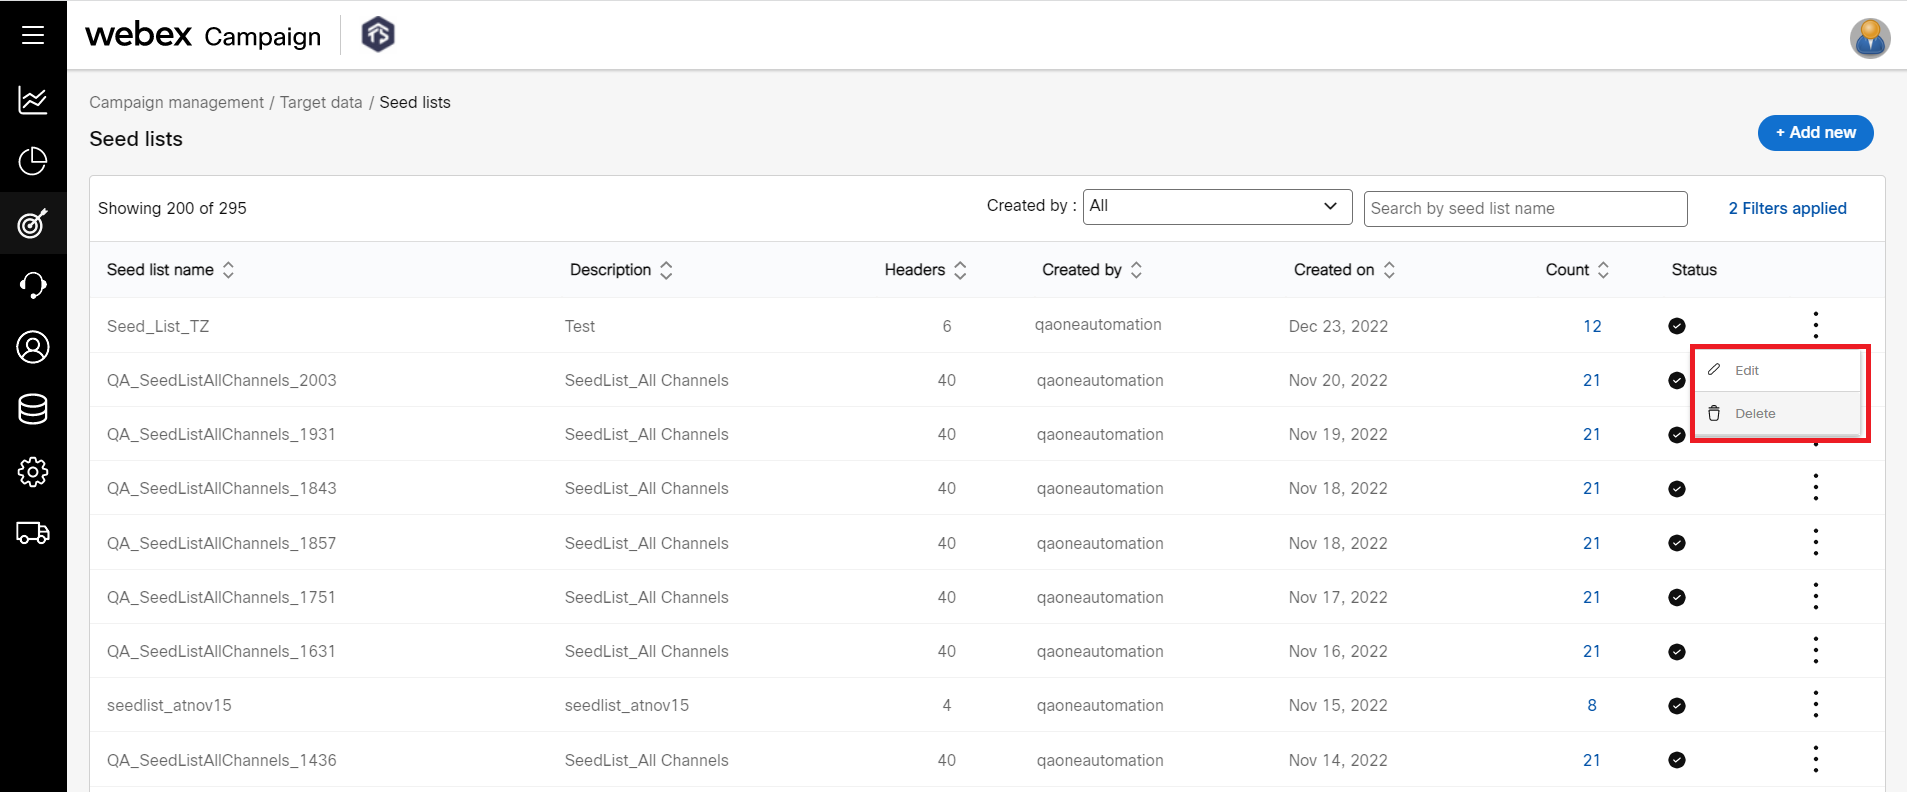The height and width of the screenshot is (792, 1913).
Task: Click the Dec 23, 2022 date cell
Action: click(x=1338, y=326)
